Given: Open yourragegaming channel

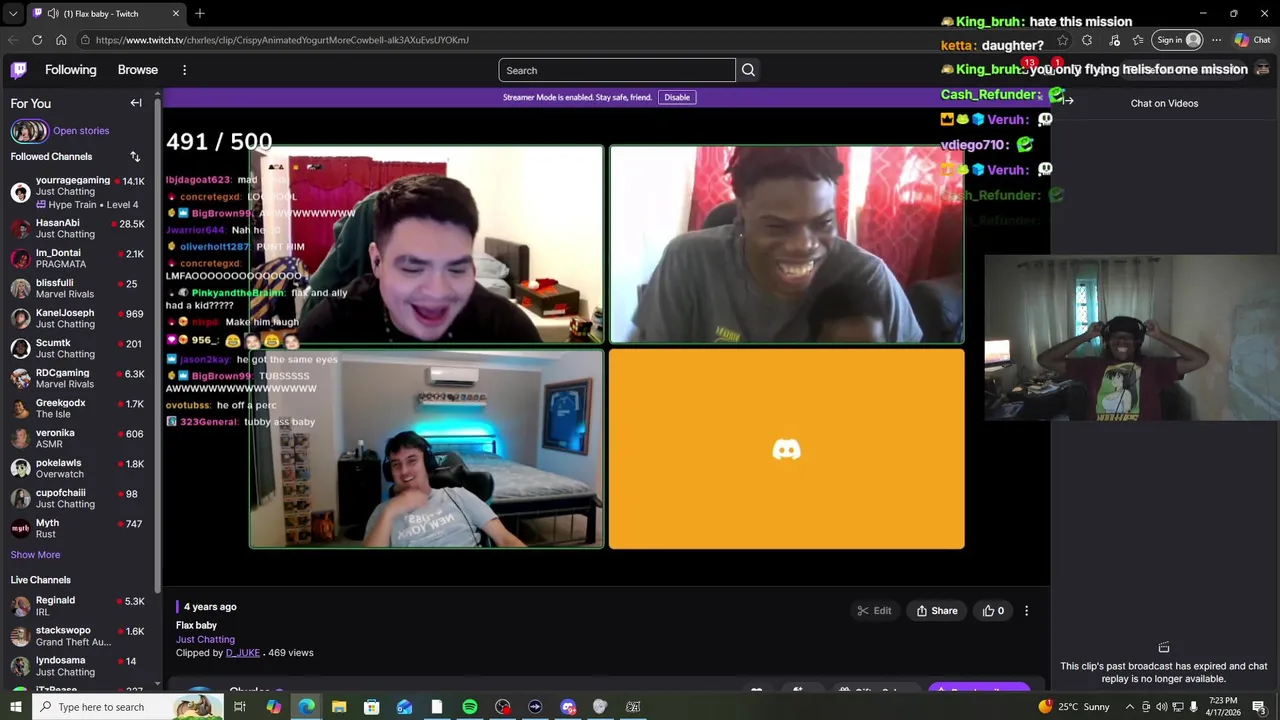Looking at the screenshot, I should 78,192.
